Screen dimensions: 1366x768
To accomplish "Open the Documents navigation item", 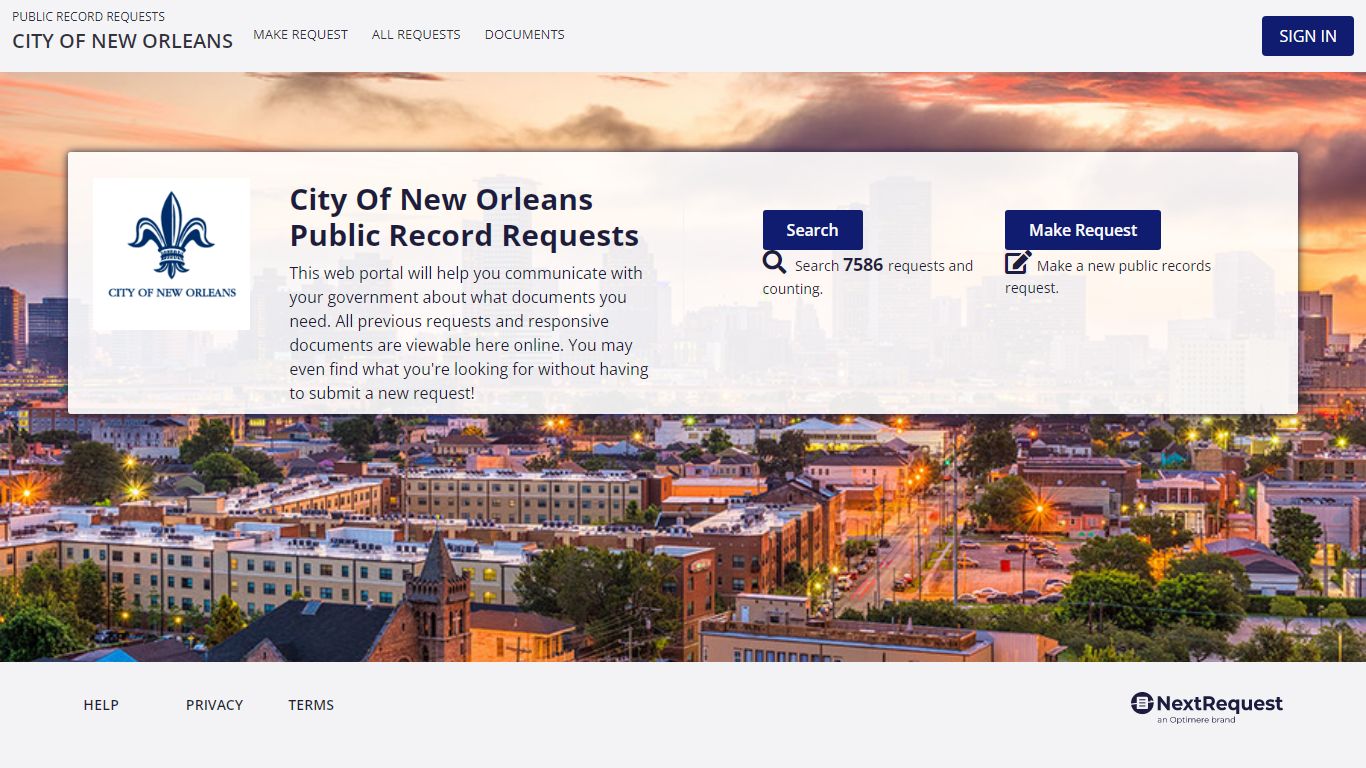I will [524, 34].
